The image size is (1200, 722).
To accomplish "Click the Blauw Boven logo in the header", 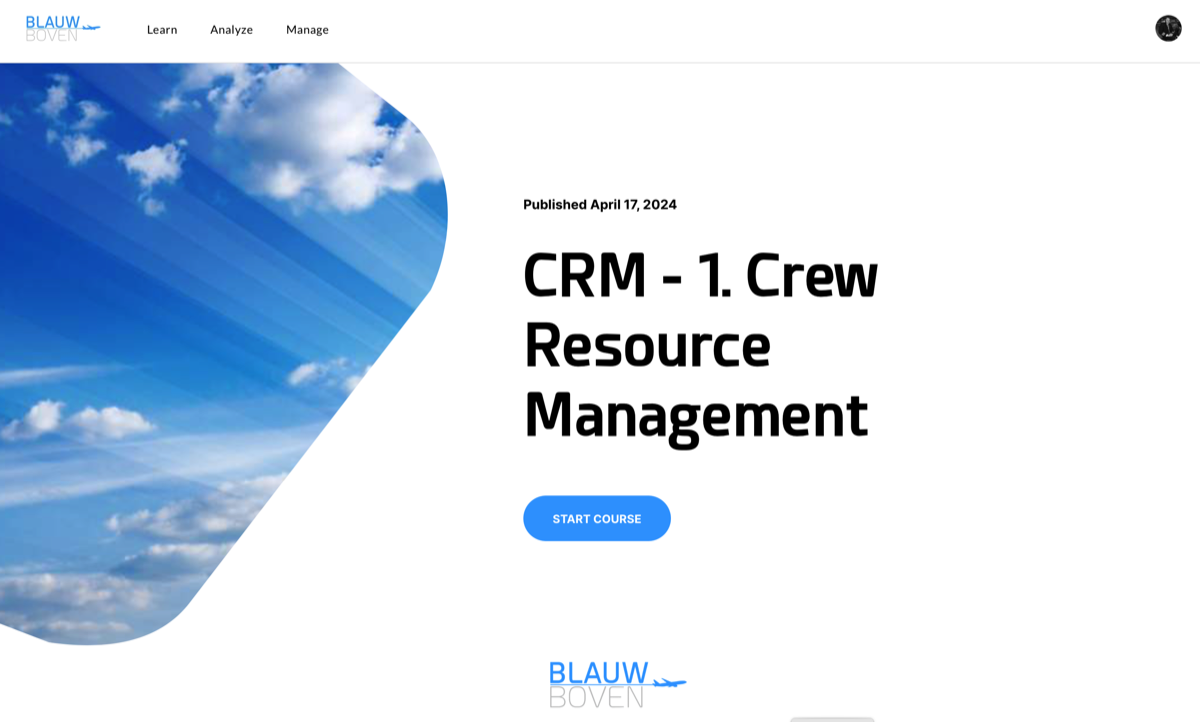I will 62,28.
